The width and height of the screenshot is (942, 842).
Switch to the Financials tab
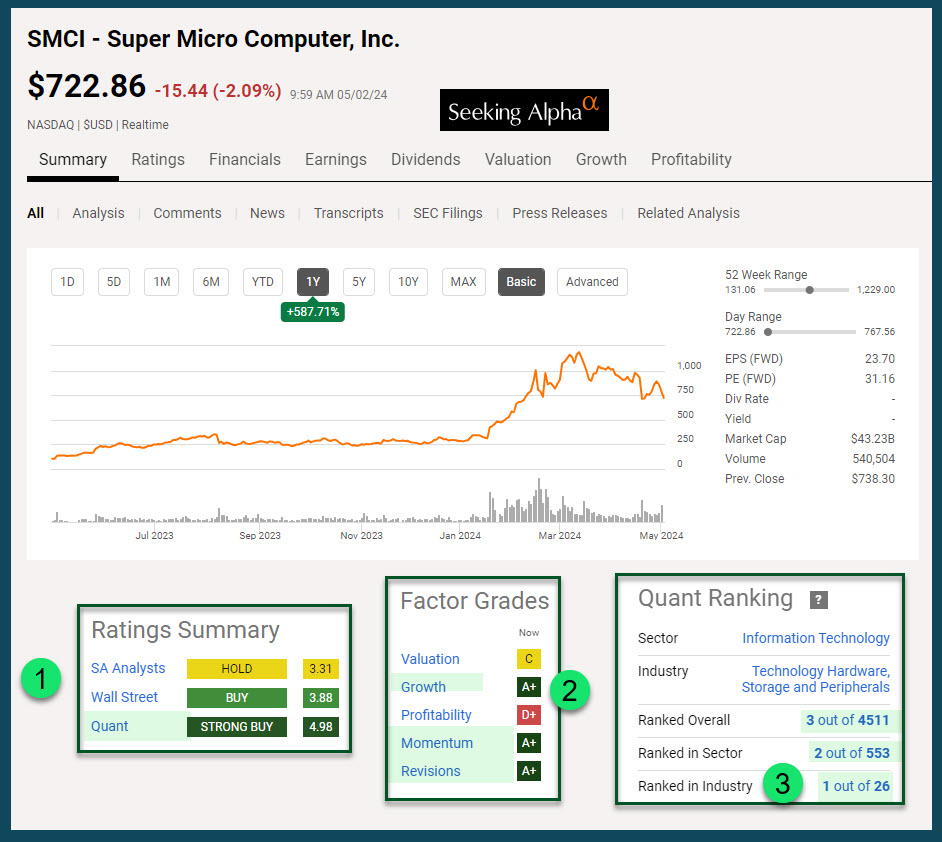(x=245, y=159)
